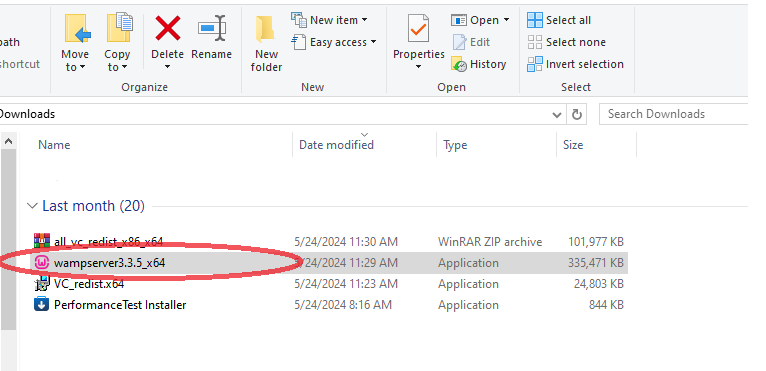Click Invert selection in the ribbon
Viewport: 766px width, 371px height.
(x=575, y=64)
